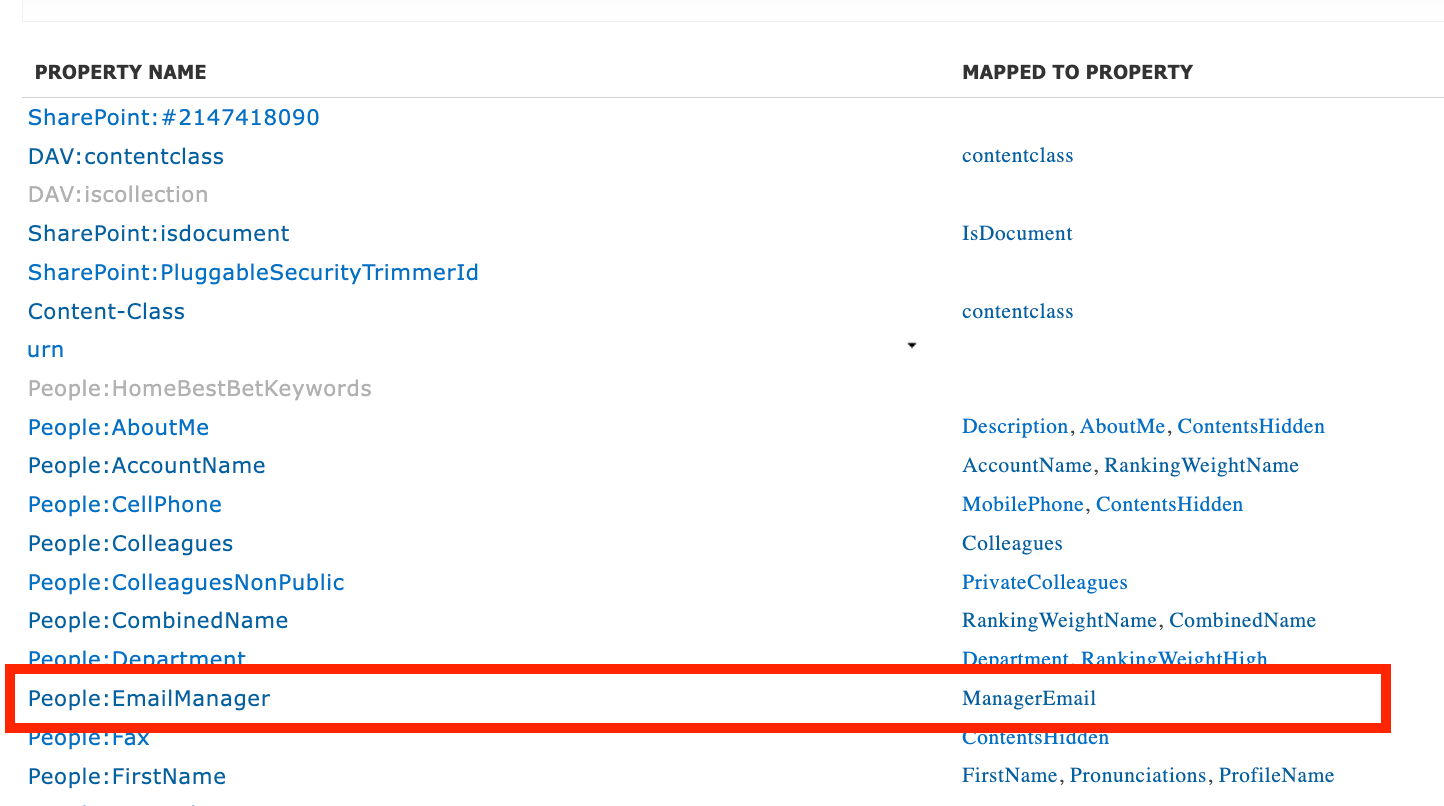The height and width of the screenshot is (806, 1444).
Task: Open the IsDocument managed property
Action: pyautogui.click(x=1017, y=233)
